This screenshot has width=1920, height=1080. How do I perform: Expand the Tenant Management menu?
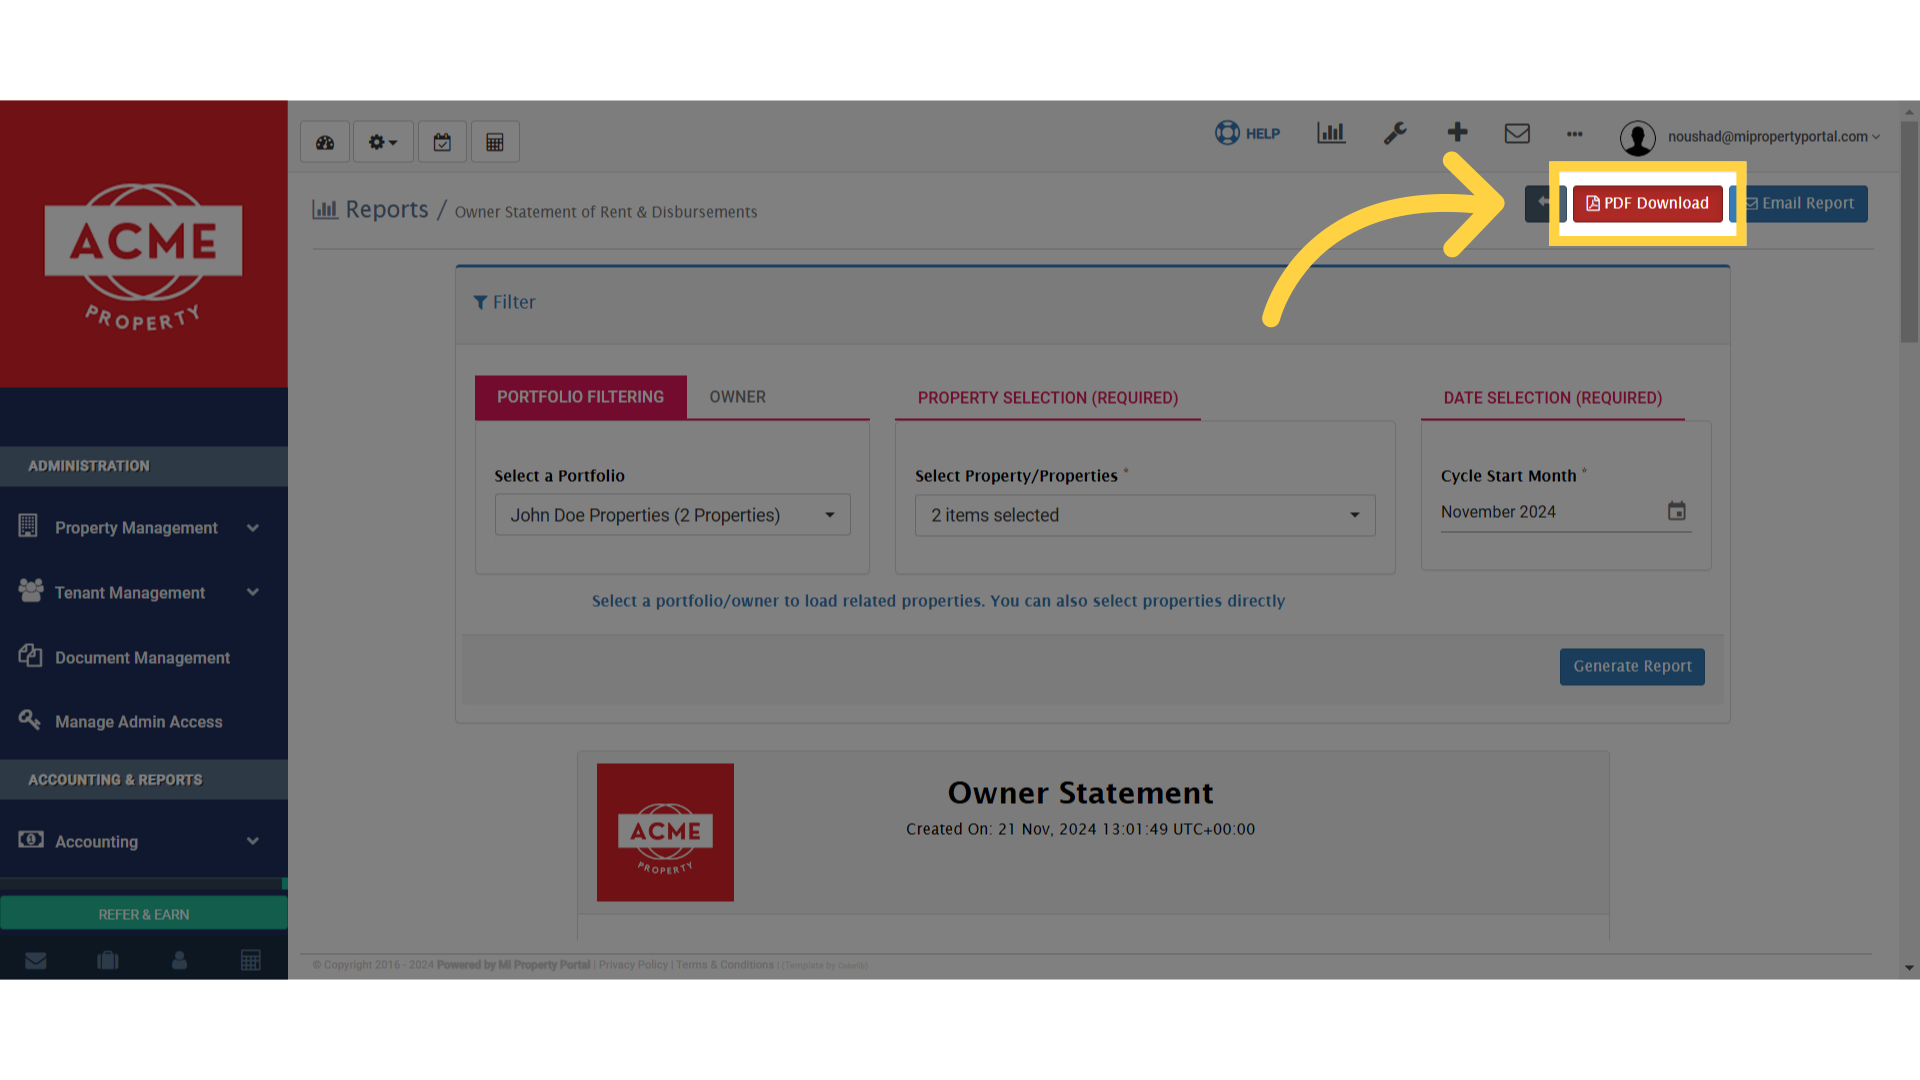(x=144, y=593)
